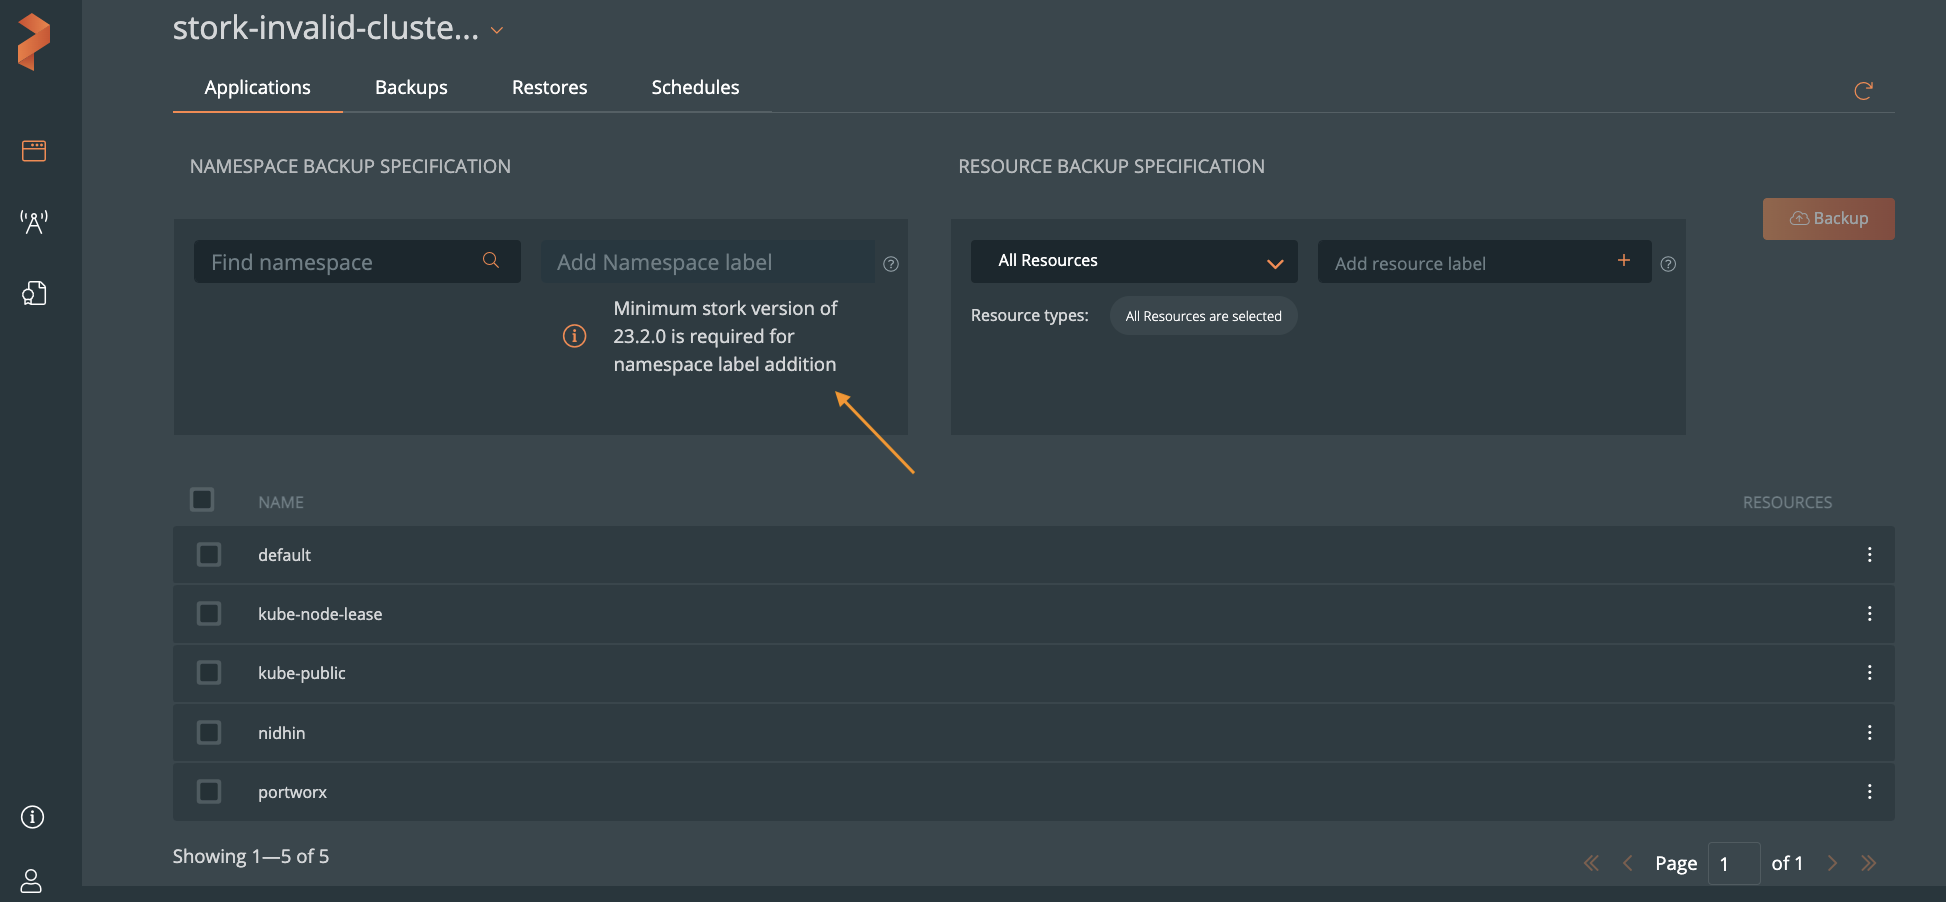Select the portworx namespace checkbox
The image size is (1946, 902).
[x=209, y=792]
